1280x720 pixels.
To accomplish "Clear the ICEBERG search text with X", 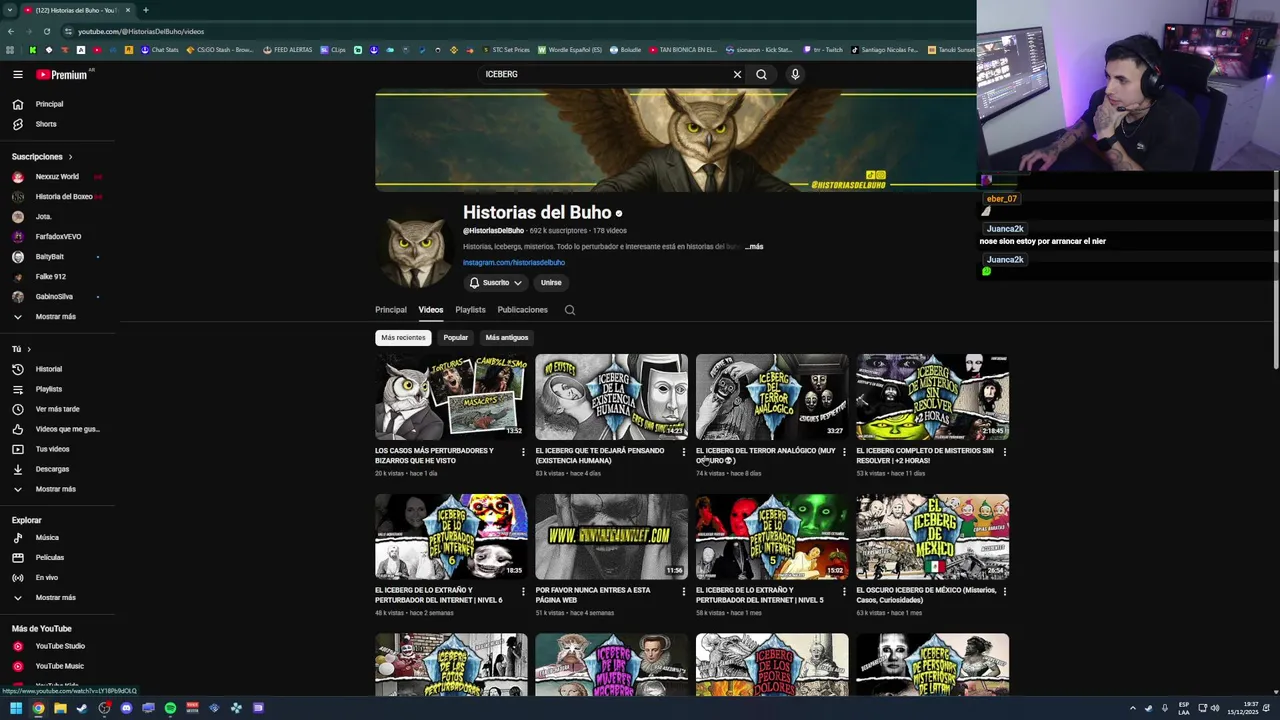I will pyautogui.click(x=737, y=74).
